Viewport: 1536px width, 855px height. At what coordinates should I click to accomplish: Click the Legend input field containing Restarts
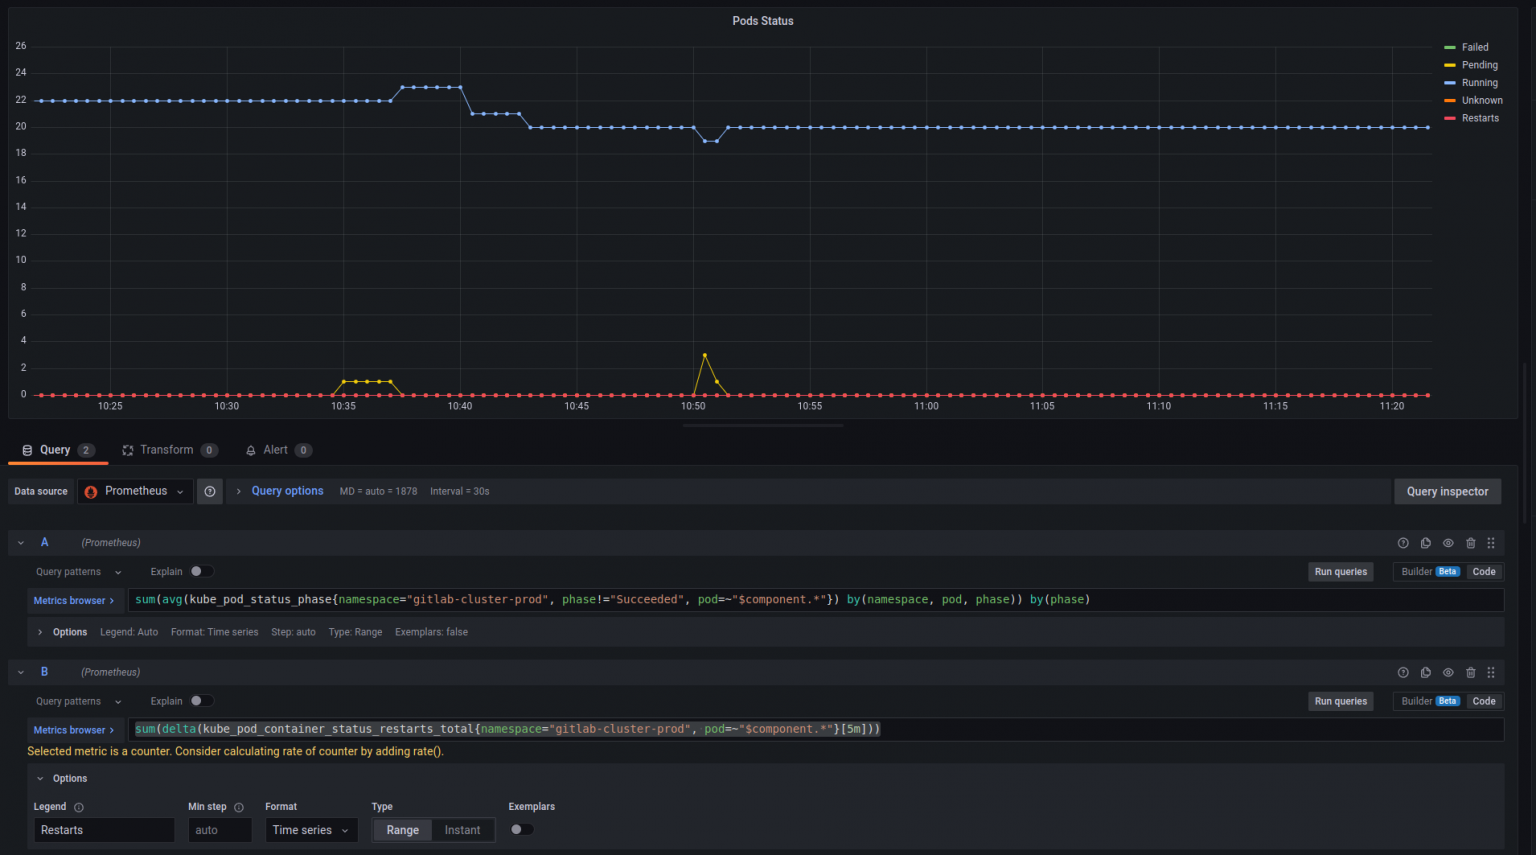[104, 830]
